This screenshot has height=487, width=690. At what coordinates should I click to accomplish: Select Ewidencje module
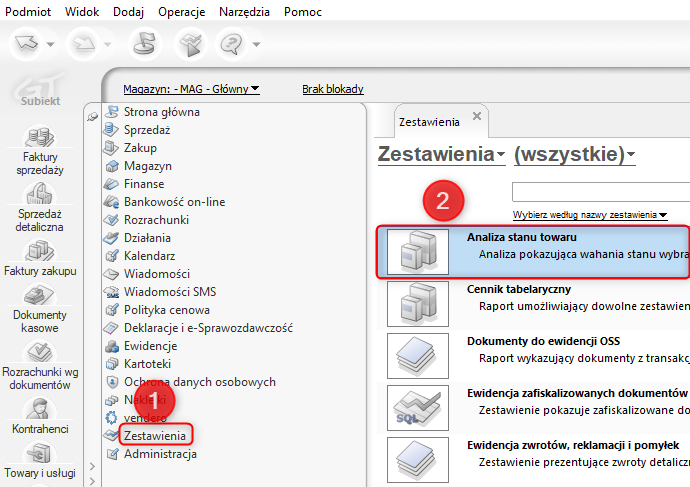click(x=150, y=346)
